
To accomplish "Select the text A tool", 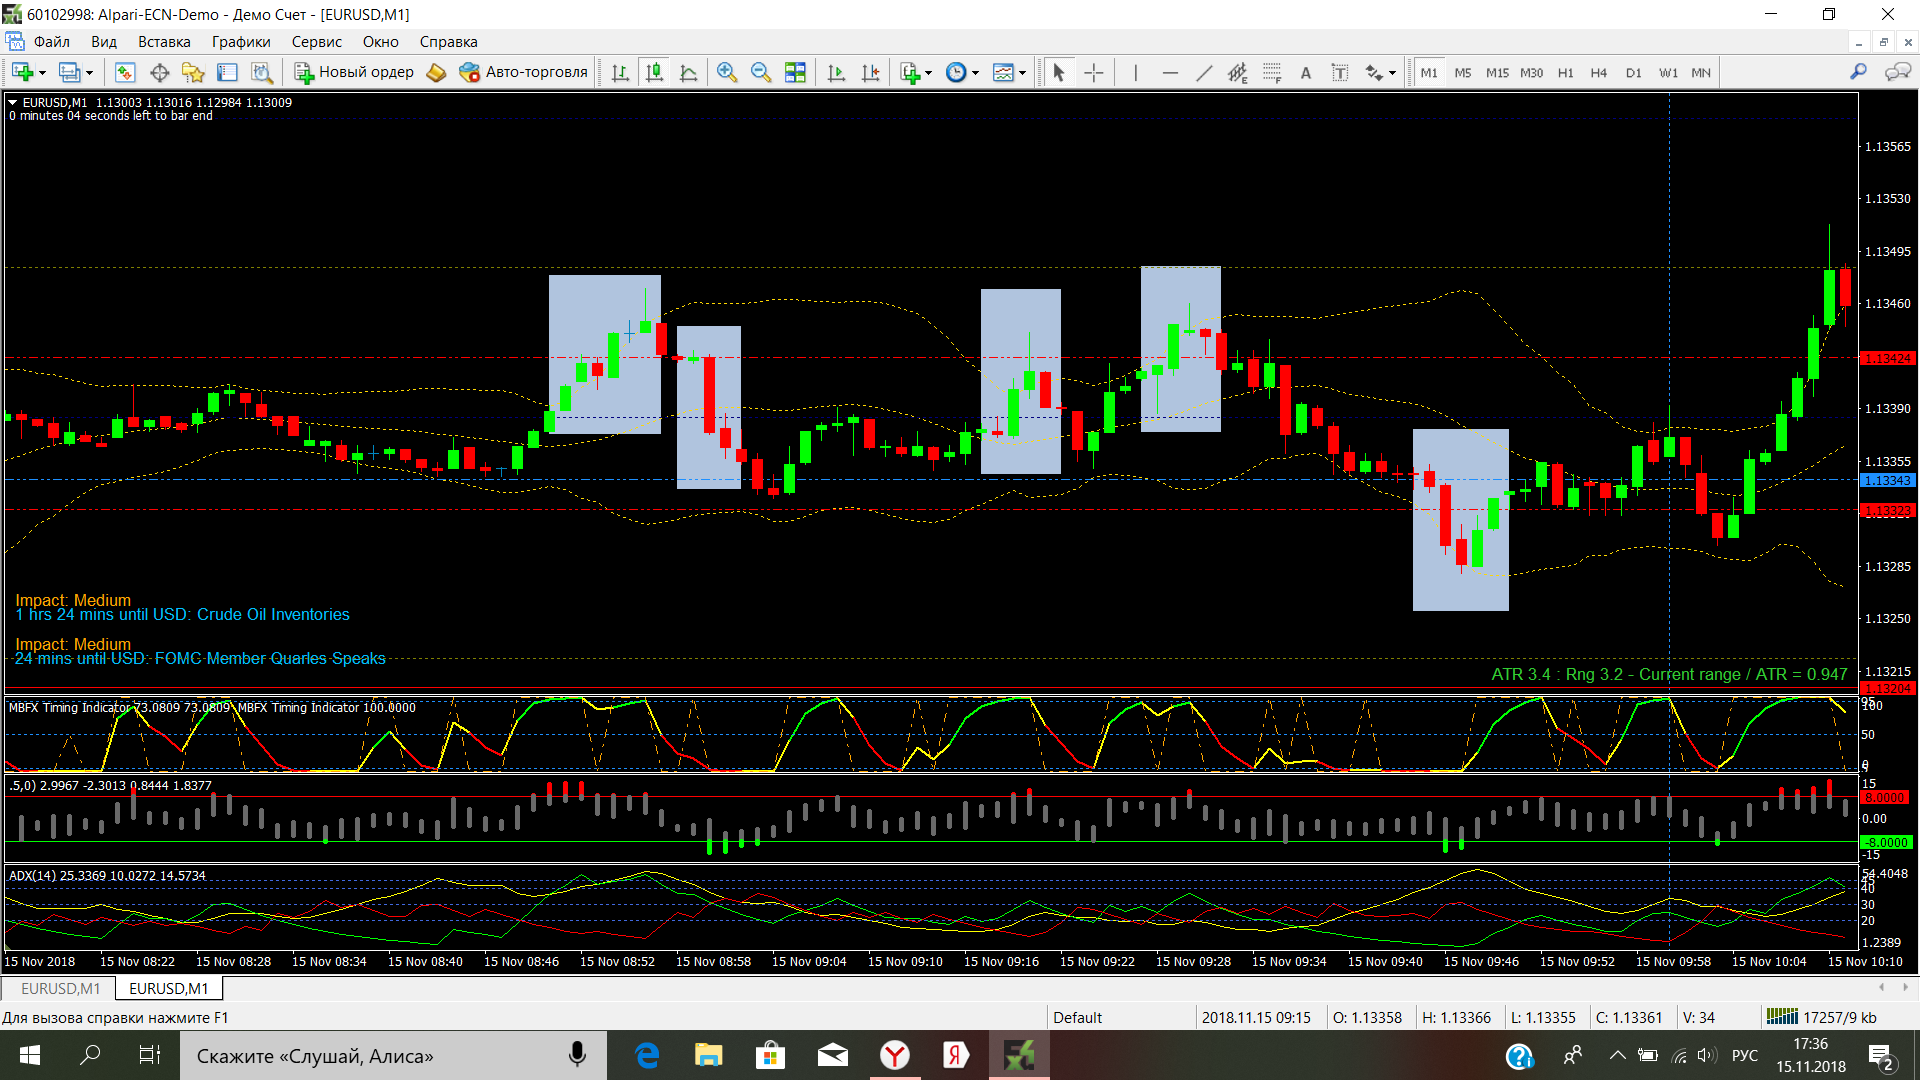I will pyautogui.click(x=1306, y=72).
